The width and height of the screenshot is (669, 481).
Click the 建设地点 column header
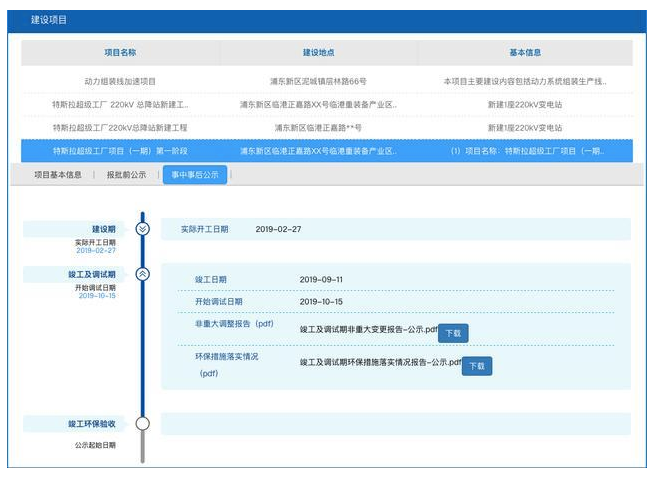319,52
